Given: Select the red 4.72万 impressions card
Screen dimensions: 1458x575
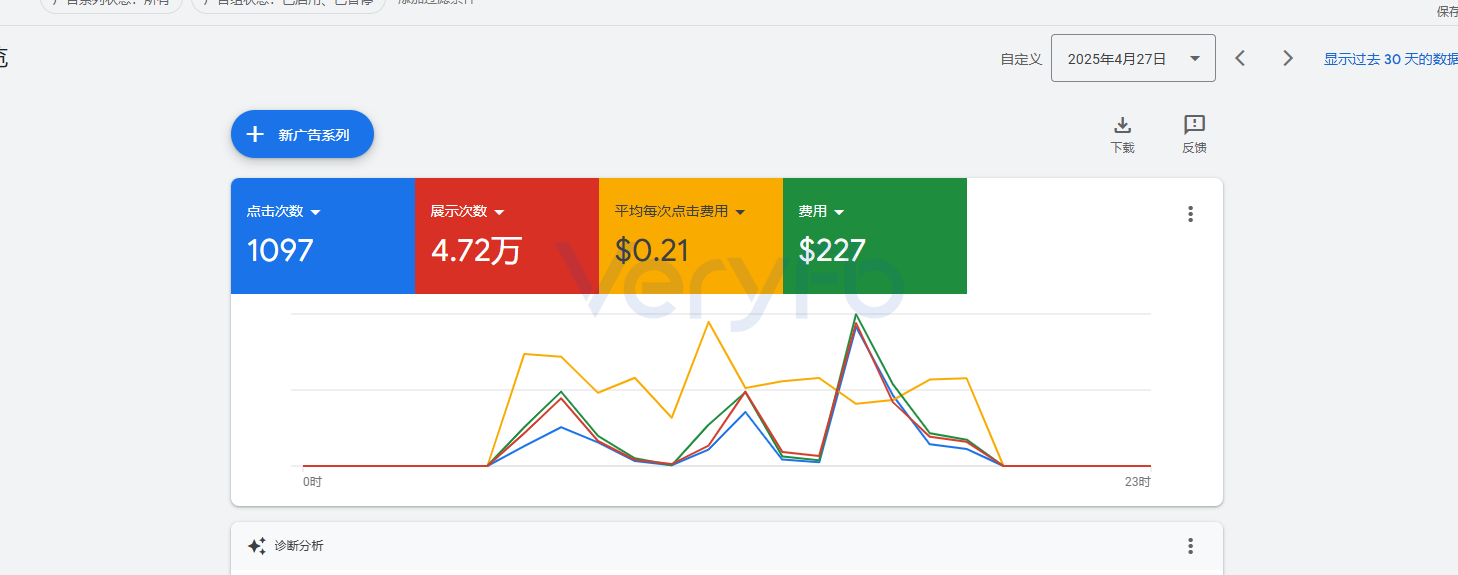Looking at the screenshot, I should point(507,236).
